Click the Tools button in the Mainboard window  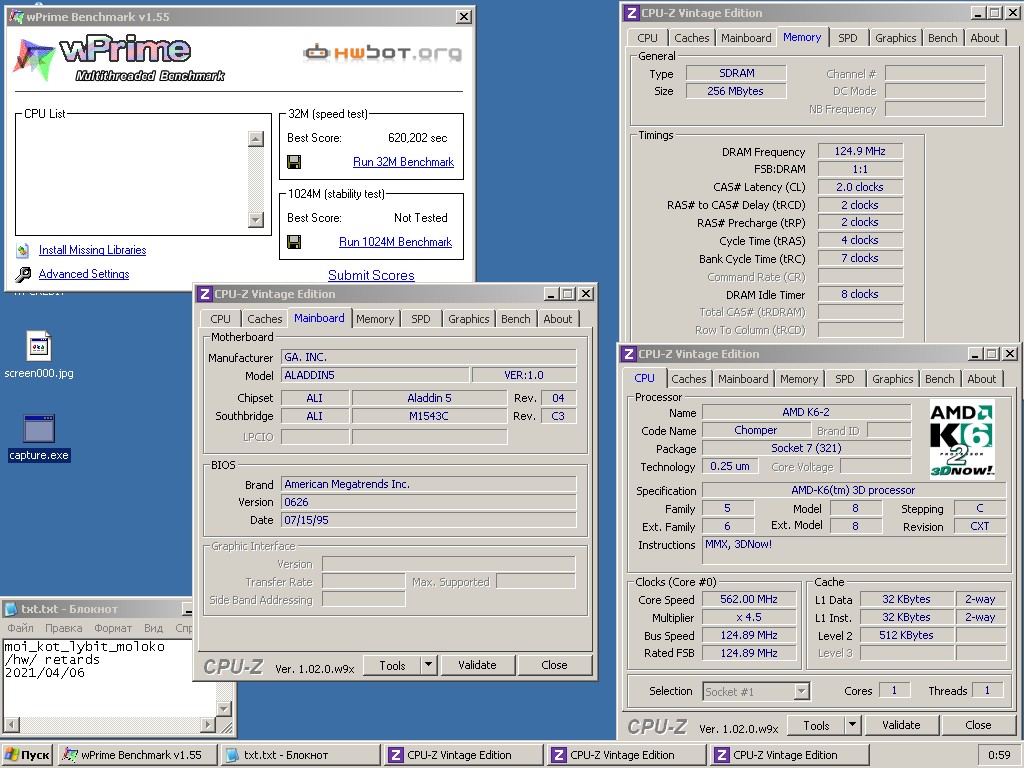point(392,665)
